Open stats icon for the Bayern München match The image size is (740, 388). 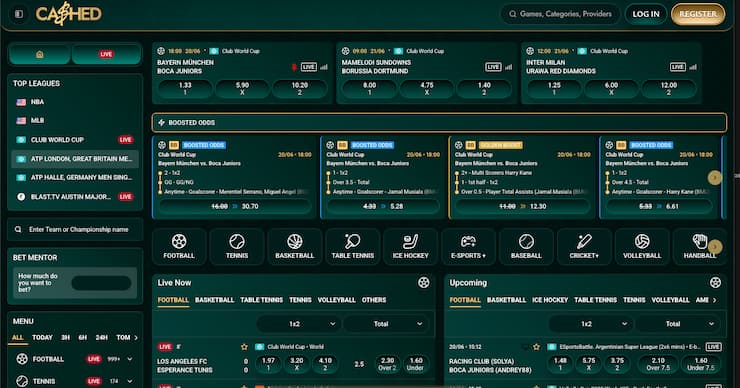[x=324, y=67]
